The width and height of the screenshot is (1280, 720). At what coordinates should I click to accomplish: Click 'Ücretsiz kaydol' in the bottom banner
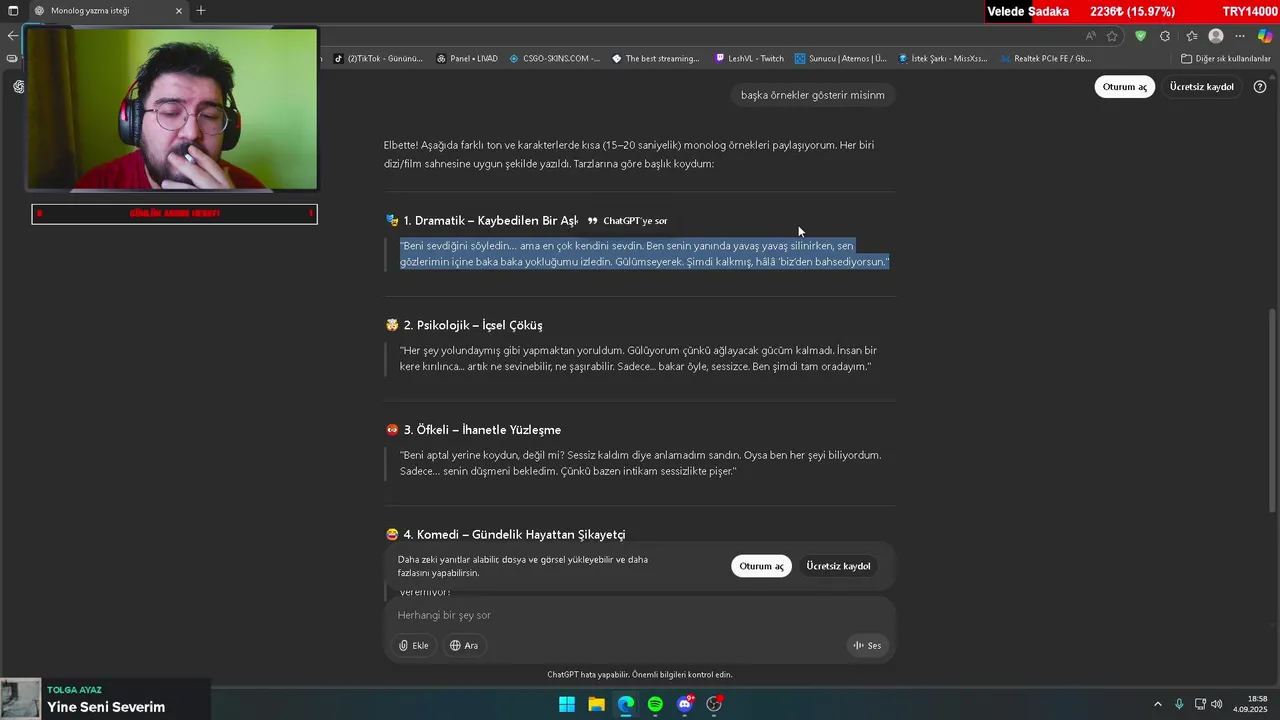coord(838,566)
